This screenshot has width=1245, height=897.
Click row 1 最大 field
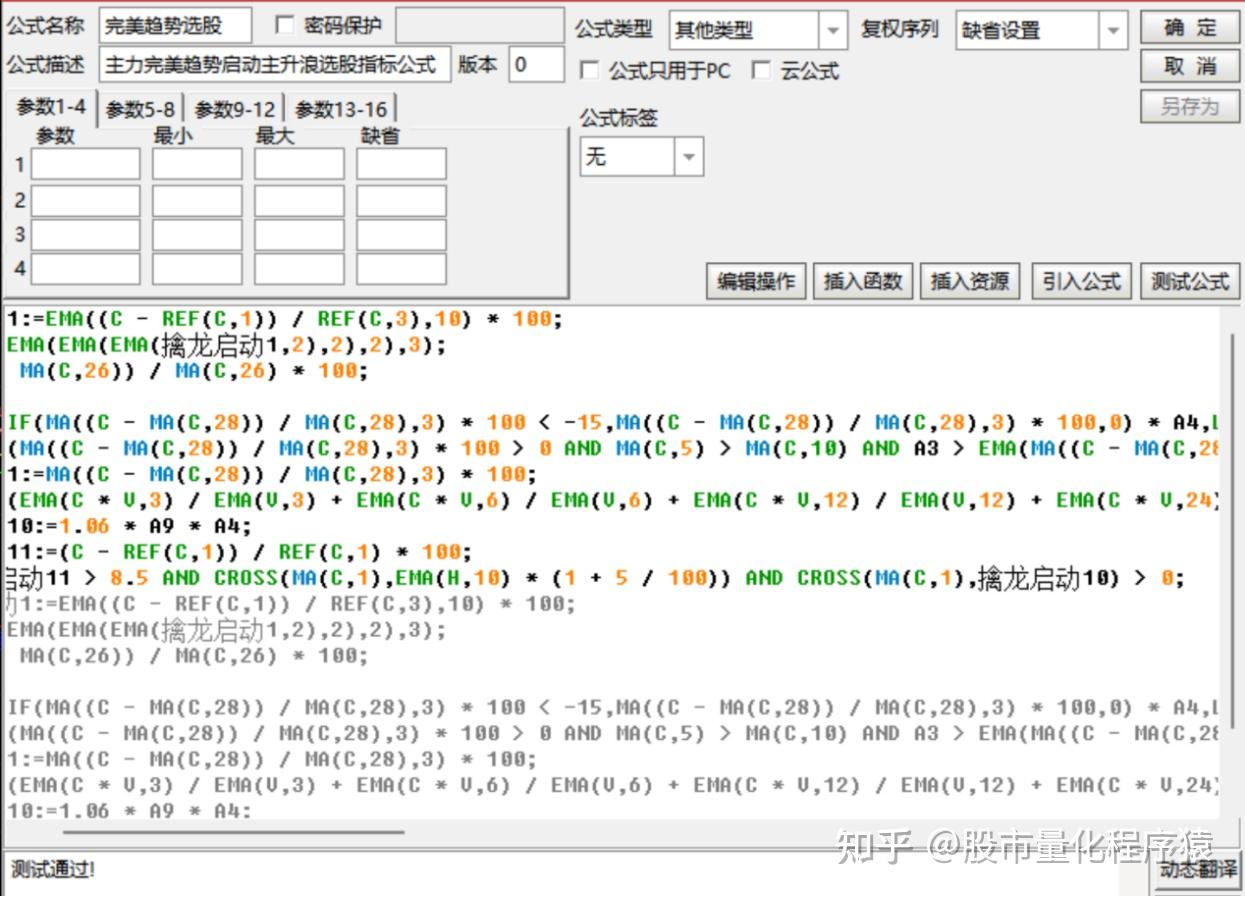299,164
